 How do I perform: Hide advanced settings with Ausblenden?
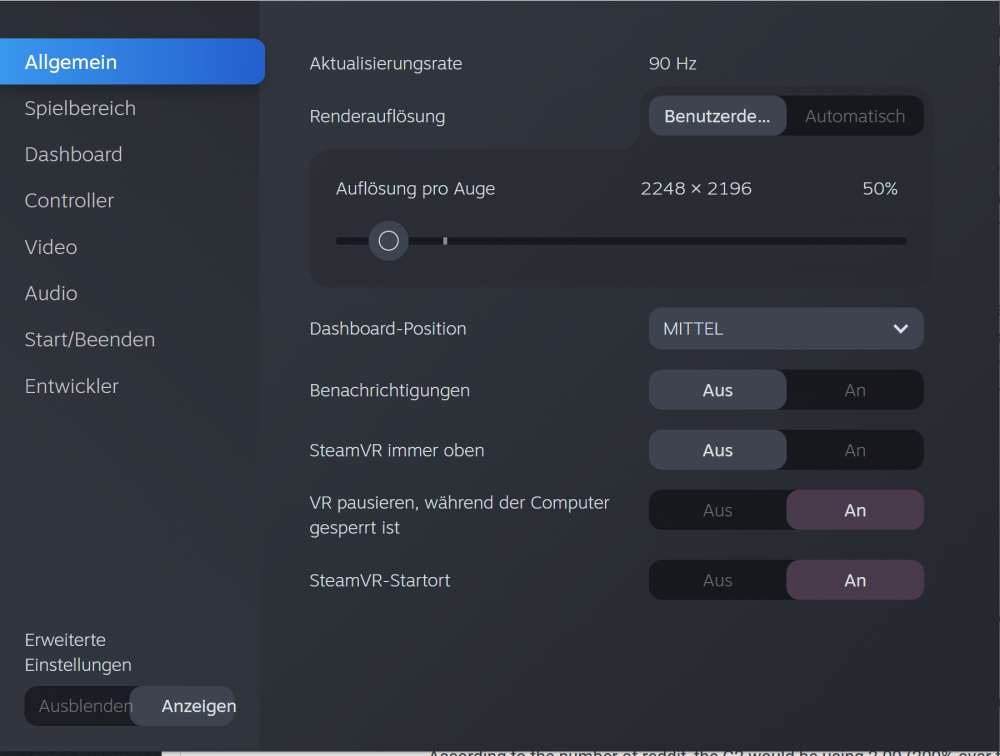coord(85,706)
